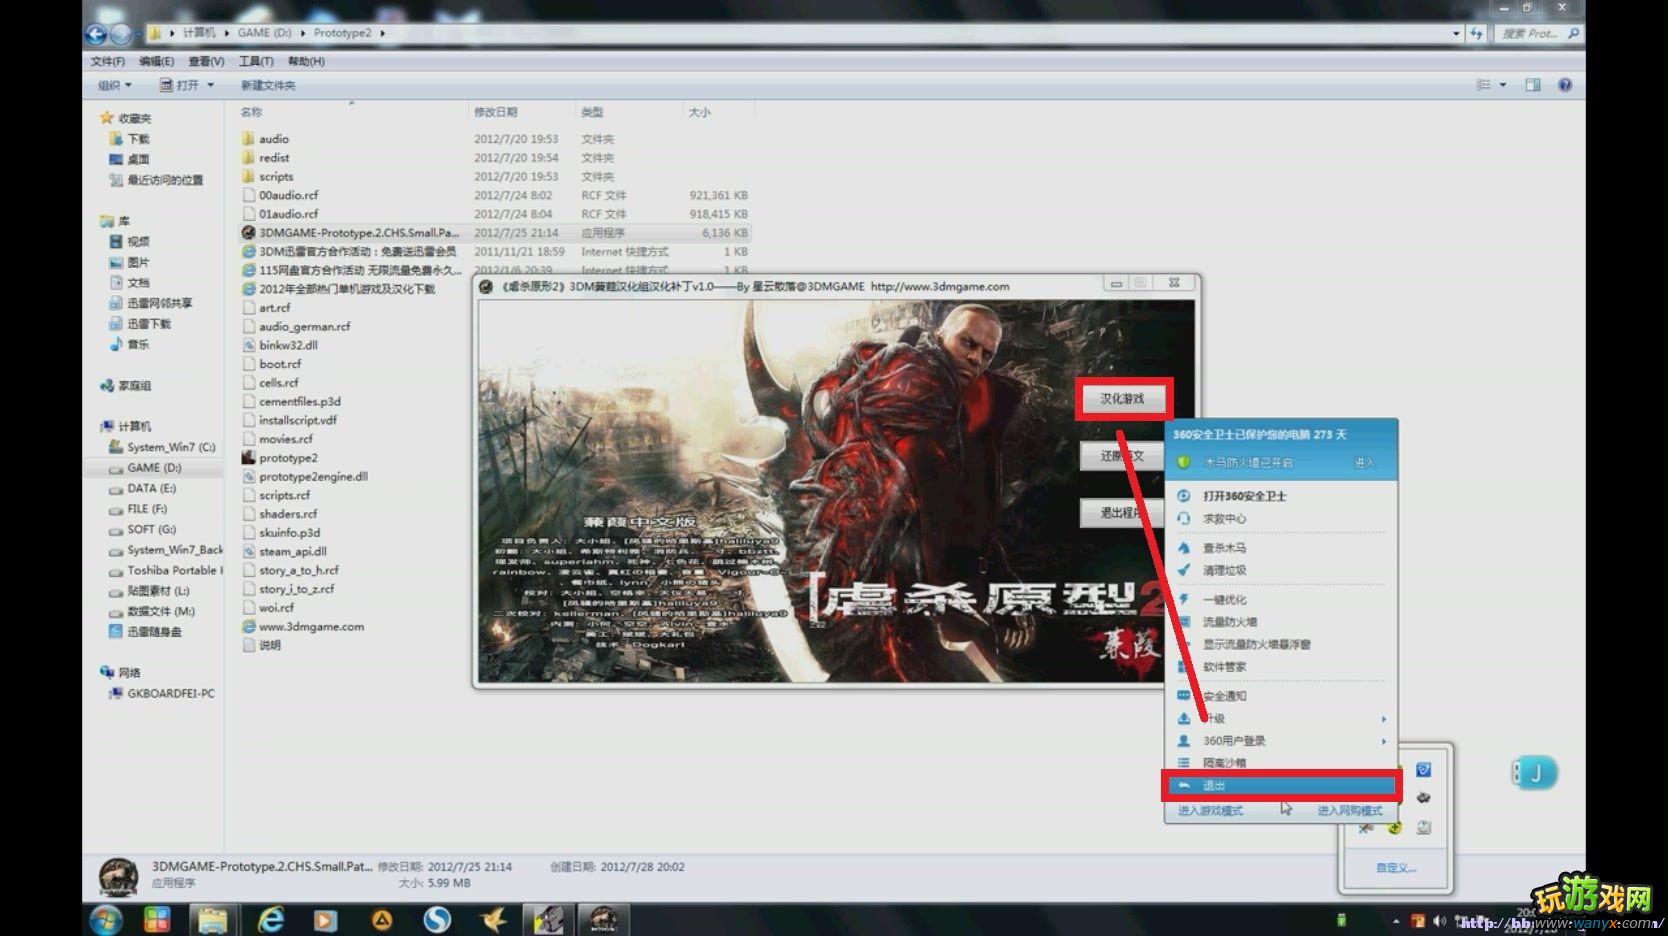Screen dimensions: 1668x936
Task: Open the Xunlei bird taskbar icon
Action: coord(492,919)
